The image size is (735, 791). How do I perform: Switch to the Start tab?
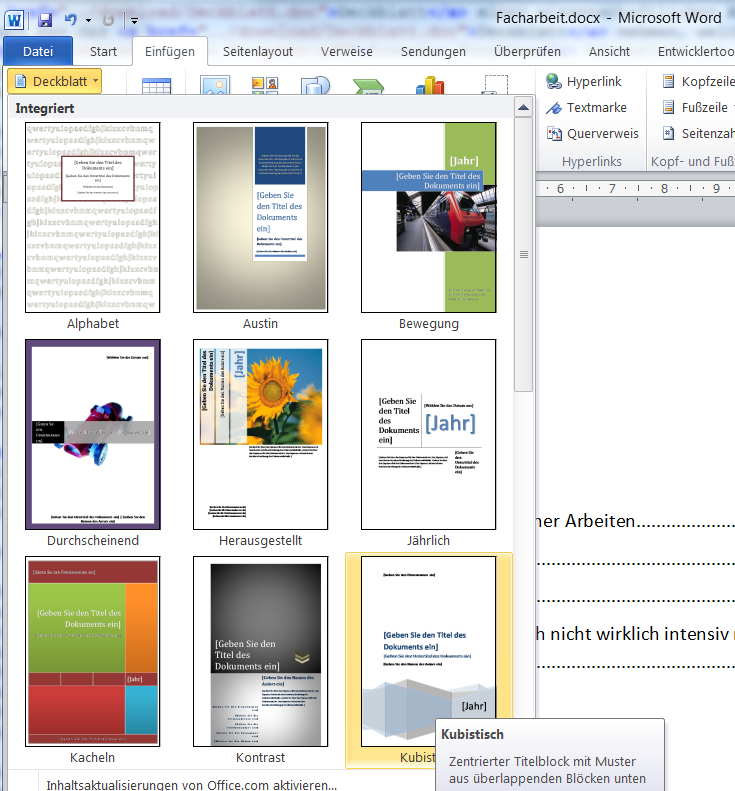pos(103,51)
